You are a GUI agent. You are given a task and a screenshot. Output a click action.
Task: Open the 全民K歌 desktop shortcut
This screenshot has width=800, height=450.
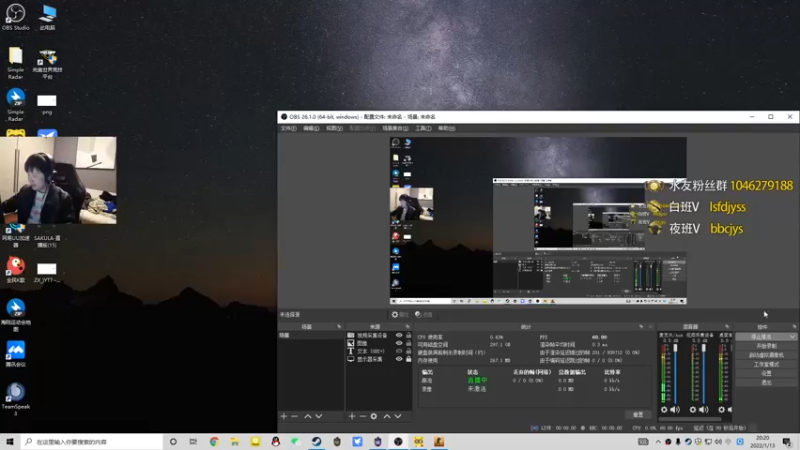15,270
